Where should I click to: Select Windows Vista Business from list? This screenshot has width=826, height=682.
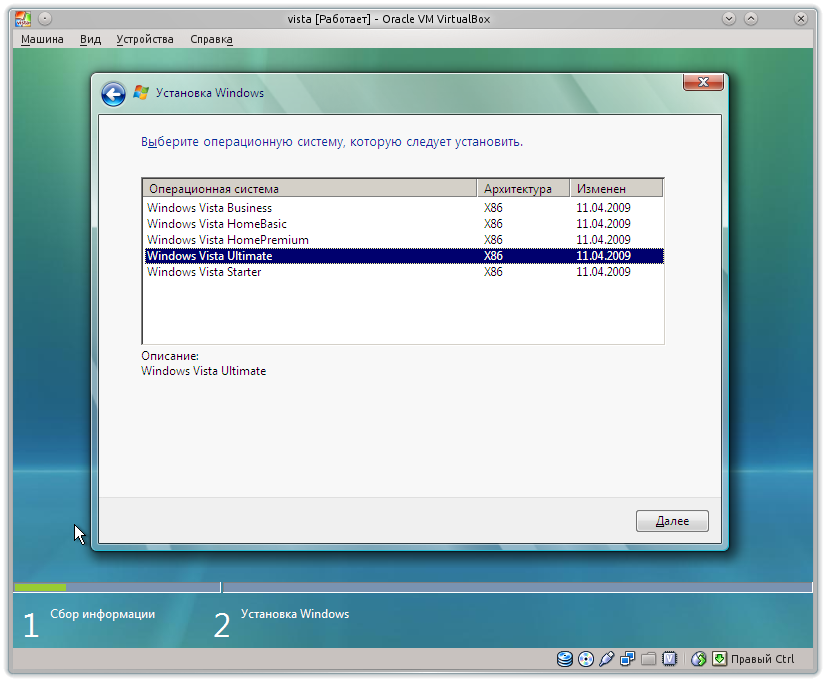(x=209, y=208)
